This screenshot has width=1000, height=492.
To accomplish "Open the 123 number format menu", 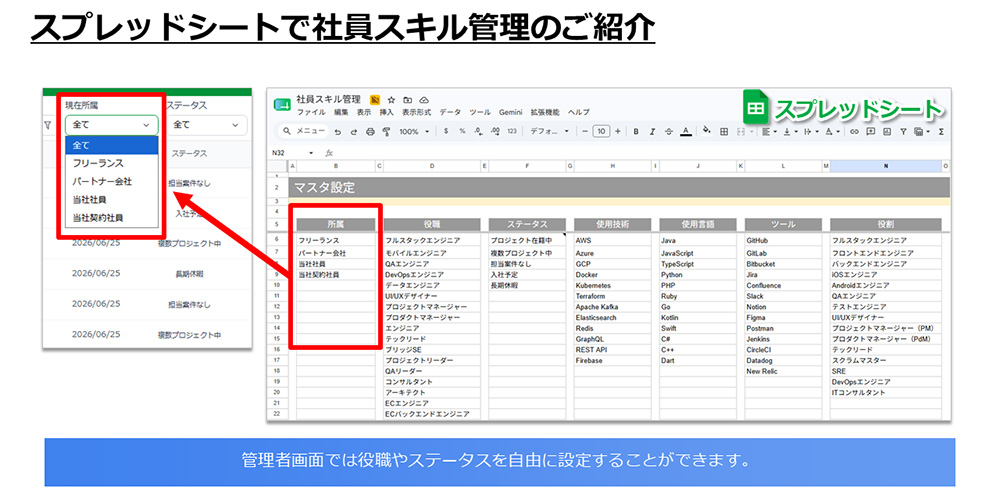I will click(x=512, y=131).
